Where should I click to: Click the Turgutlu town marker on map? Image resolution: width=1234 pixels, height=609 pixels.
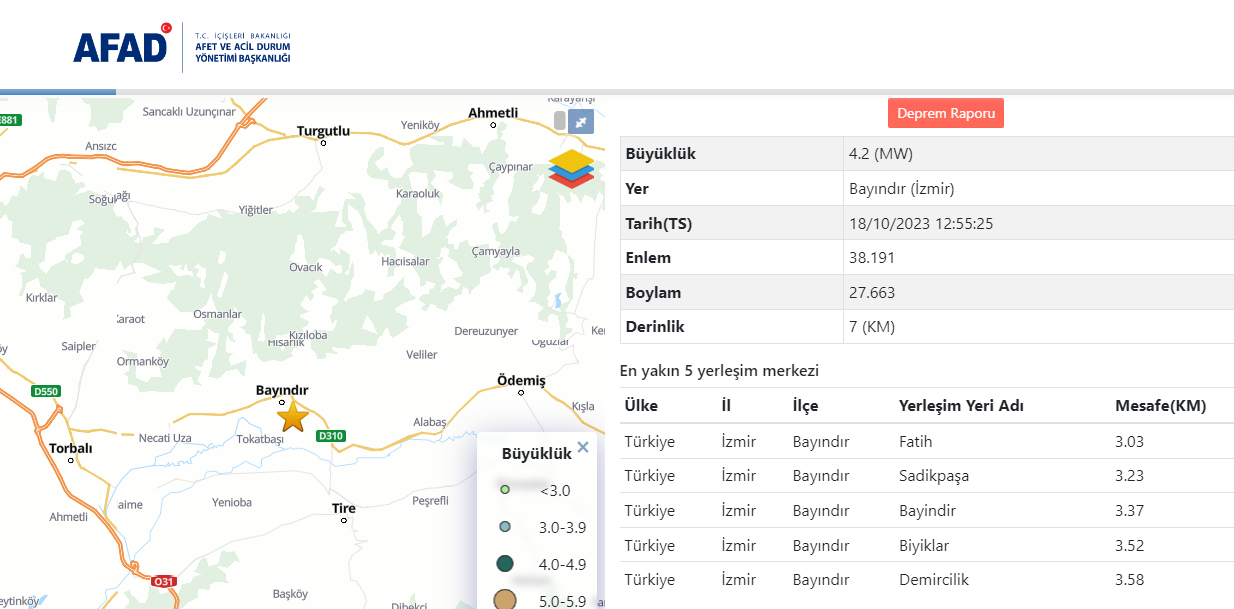pyautogui.click(x=323, y=142)
